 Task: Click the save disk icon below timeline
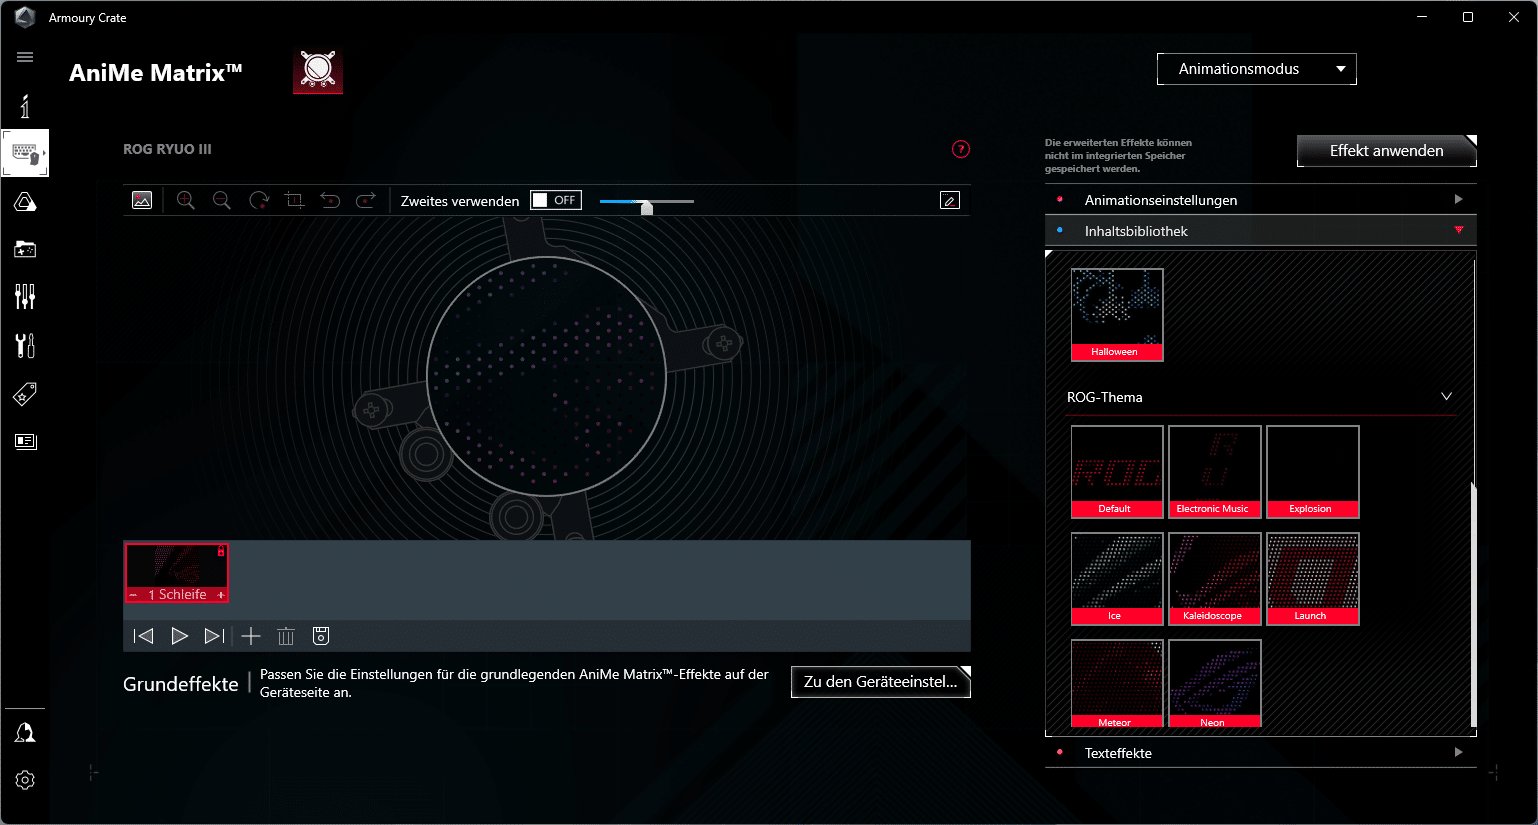(x=321, y=636)
